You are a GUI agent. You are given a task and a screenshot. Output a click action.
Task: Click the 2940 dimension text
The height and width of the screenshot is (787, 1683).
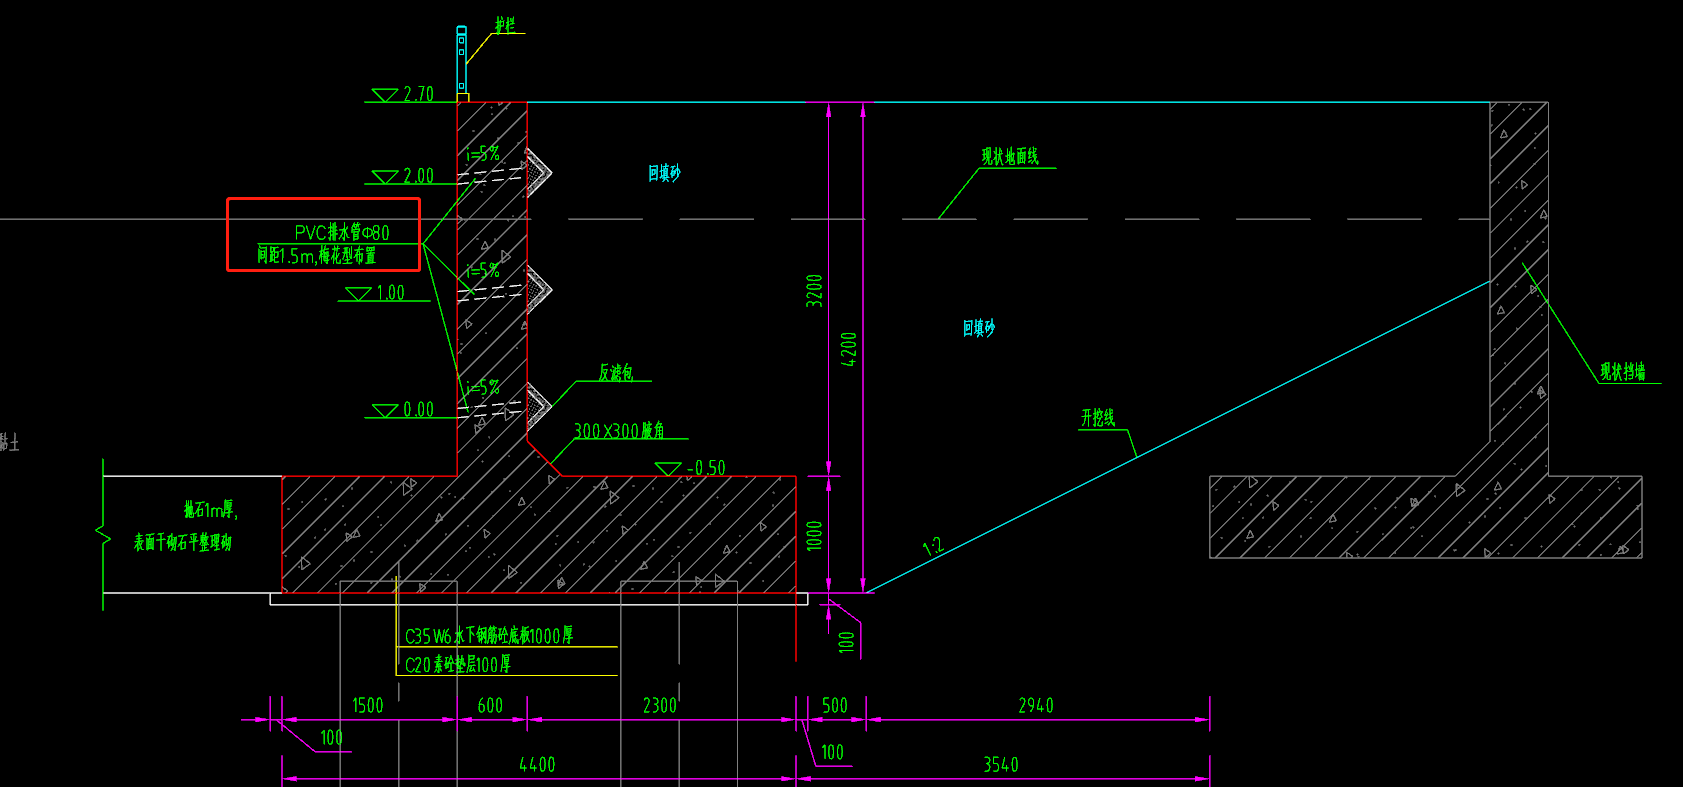tap(1036, 706)
